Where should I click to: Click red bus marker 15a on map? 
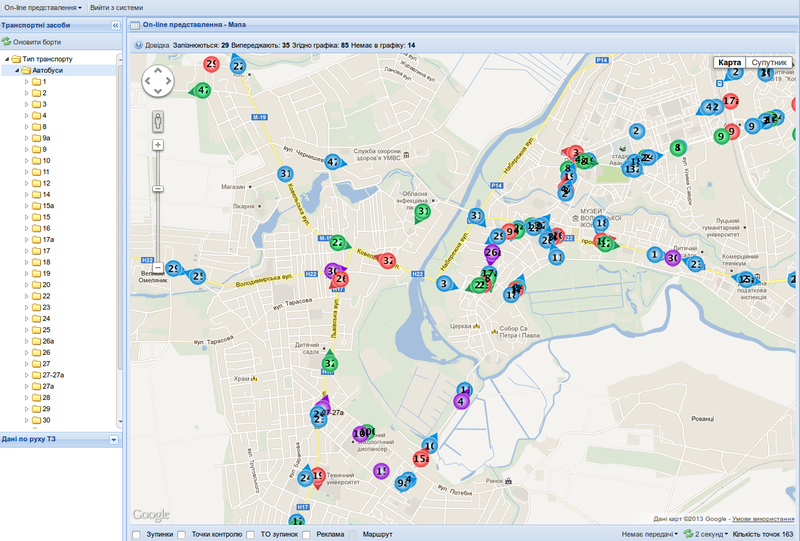tap(421, 458)
